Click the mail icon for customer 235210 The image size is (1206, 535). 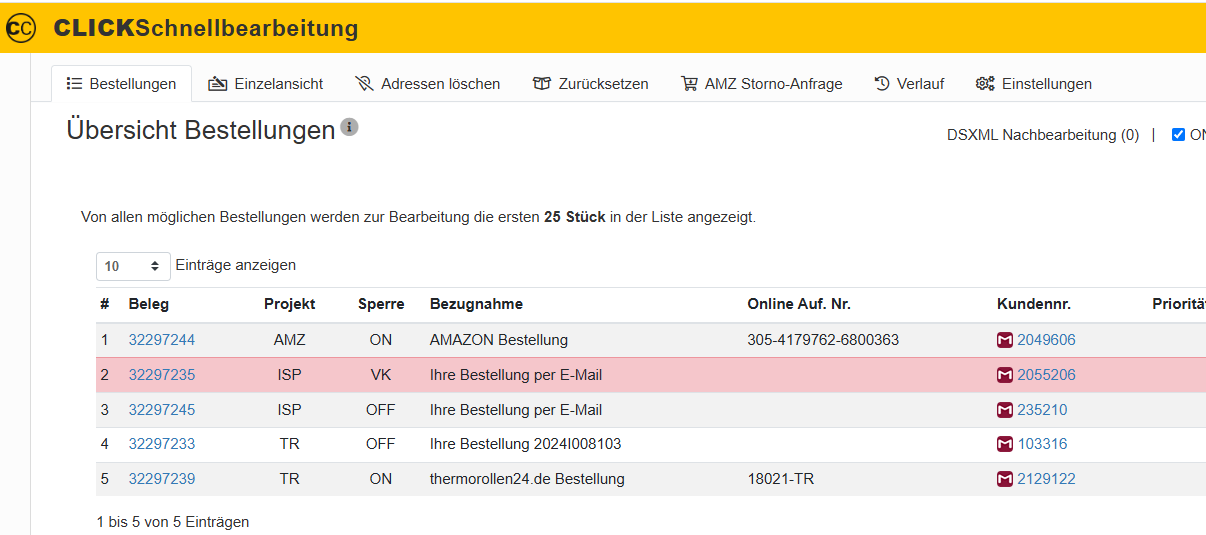coord(1005,410)
